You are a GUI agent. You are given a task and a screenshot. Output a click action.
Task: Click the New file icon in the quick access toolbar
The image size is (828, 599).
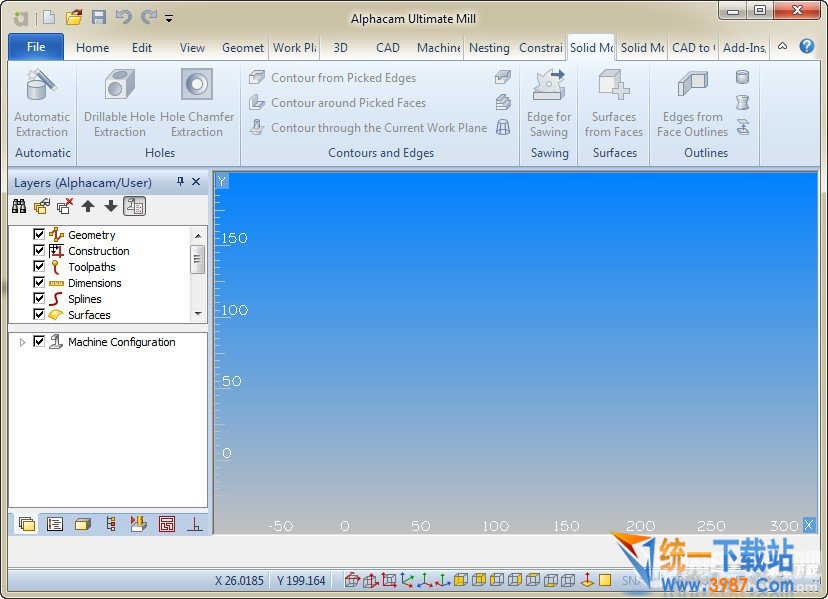(x=49, y=18)
